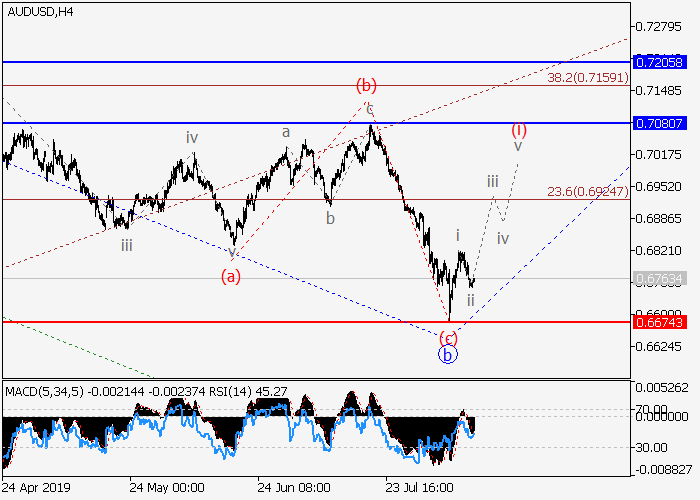This screenshot has width=700, height=500.
Task: Select the red (c) wave label
Action: coord(449,337)
